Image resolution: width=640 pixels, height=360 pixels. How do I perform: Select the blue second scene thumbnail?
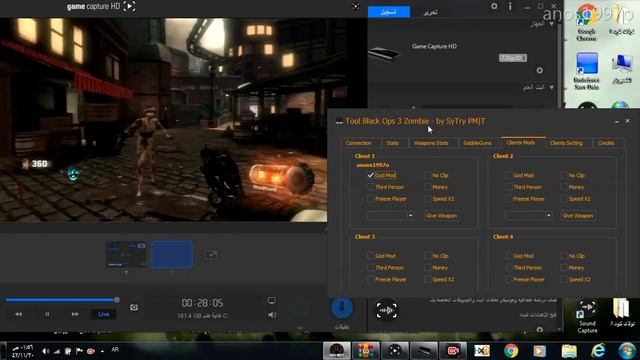172,254
